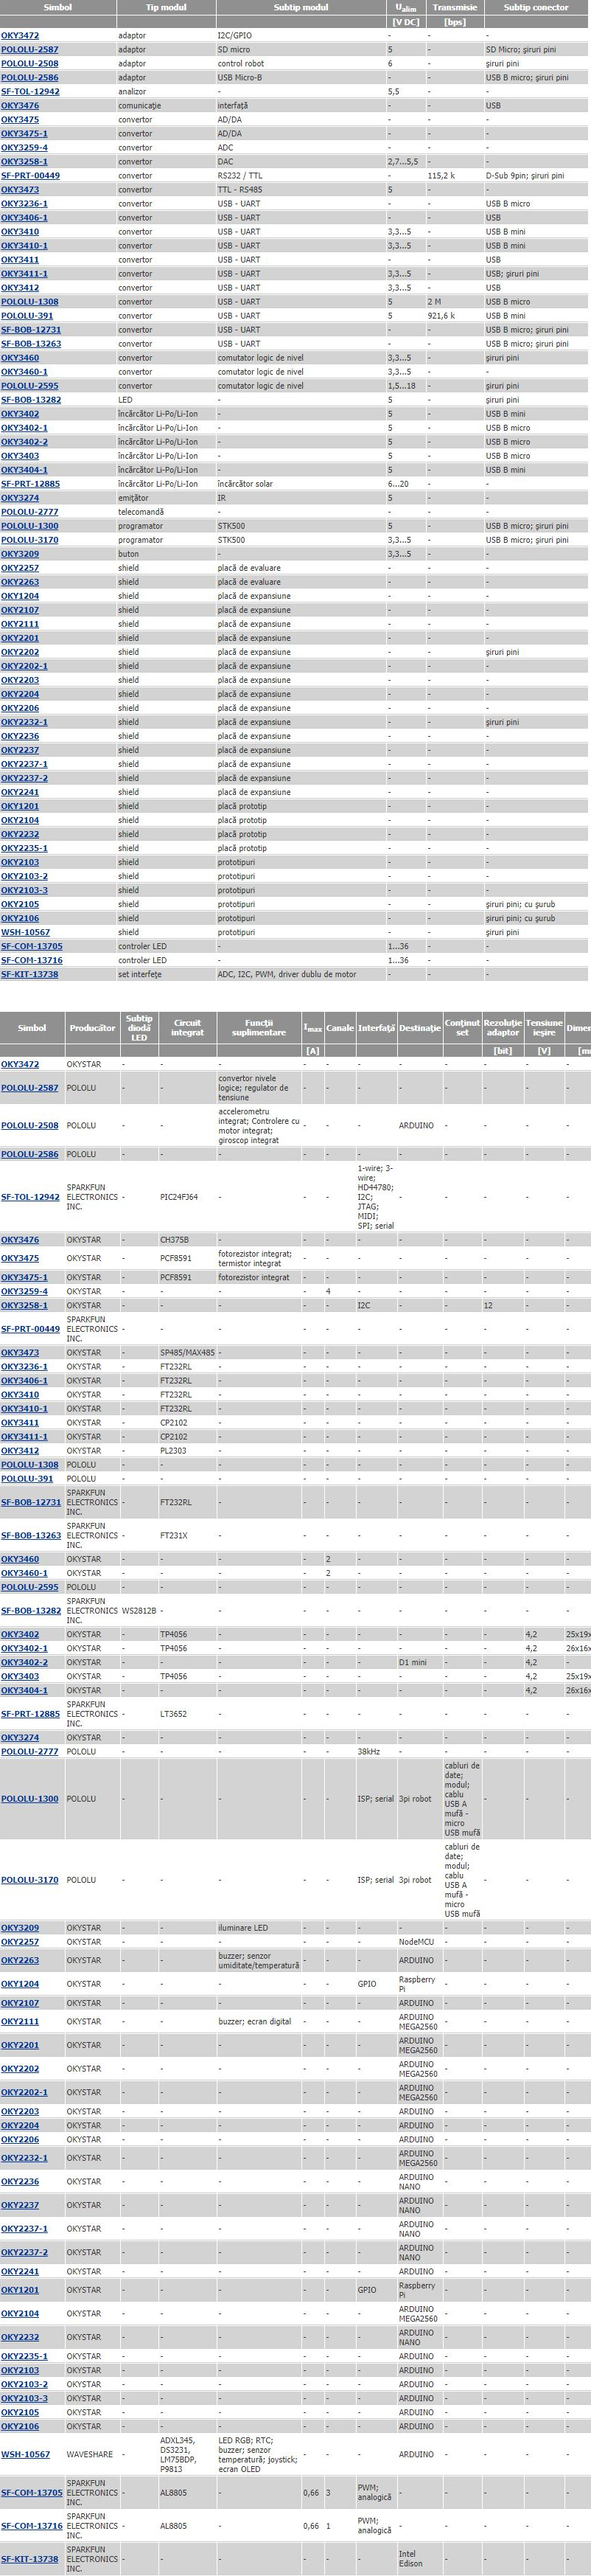This screenshot has width=591, height=2576.
Task: Click the Canale column header
Action: [x=340, y=1028]
